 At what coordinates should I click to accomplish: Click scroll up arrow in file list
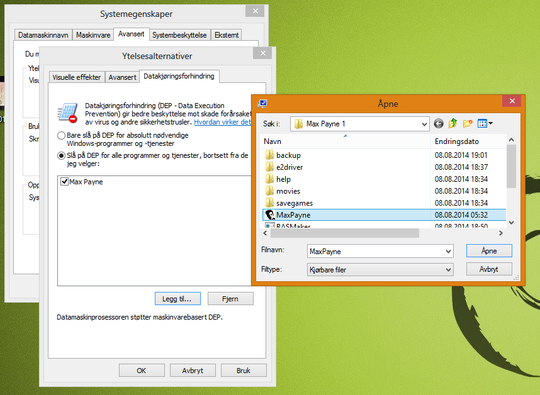[511, 140]
